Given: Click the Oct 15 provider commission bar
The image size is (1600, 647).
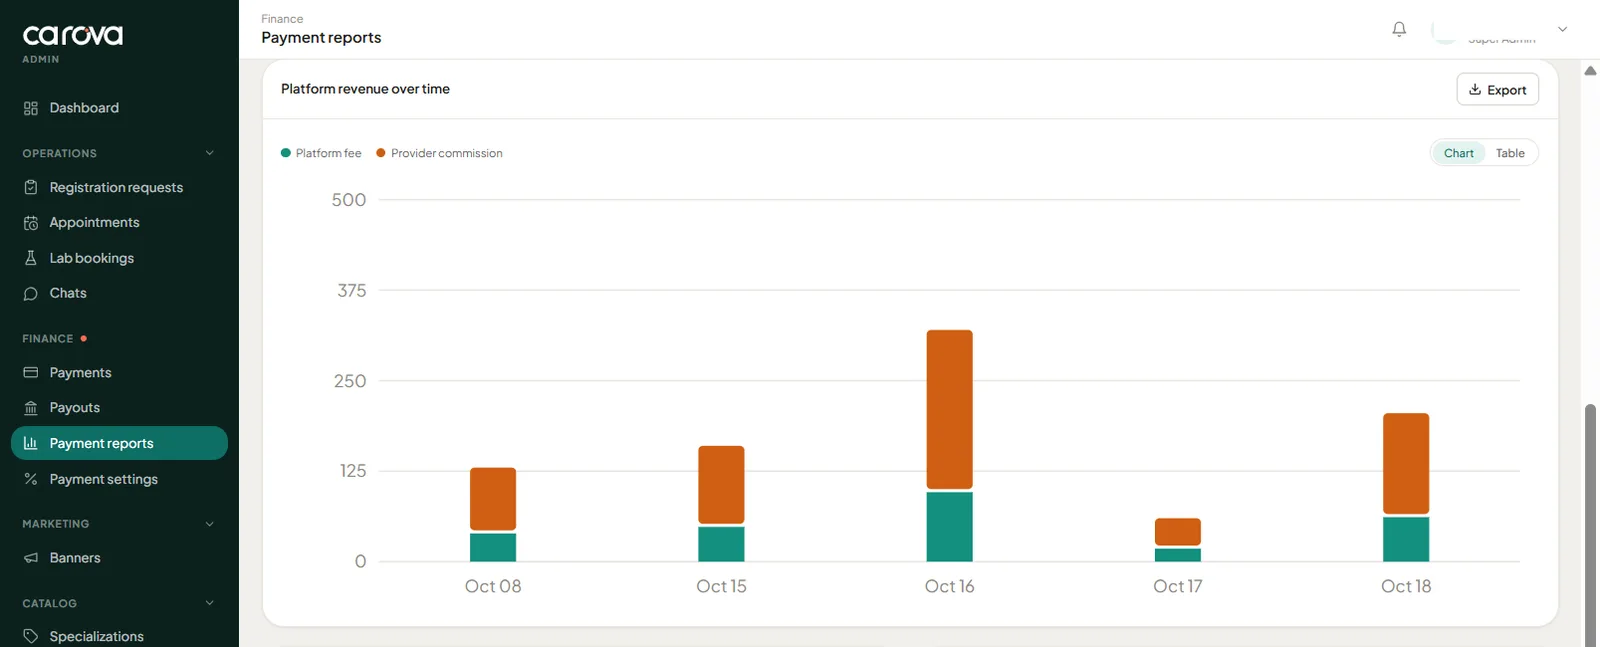Looking at the screenshot, I should coord(721,485).
